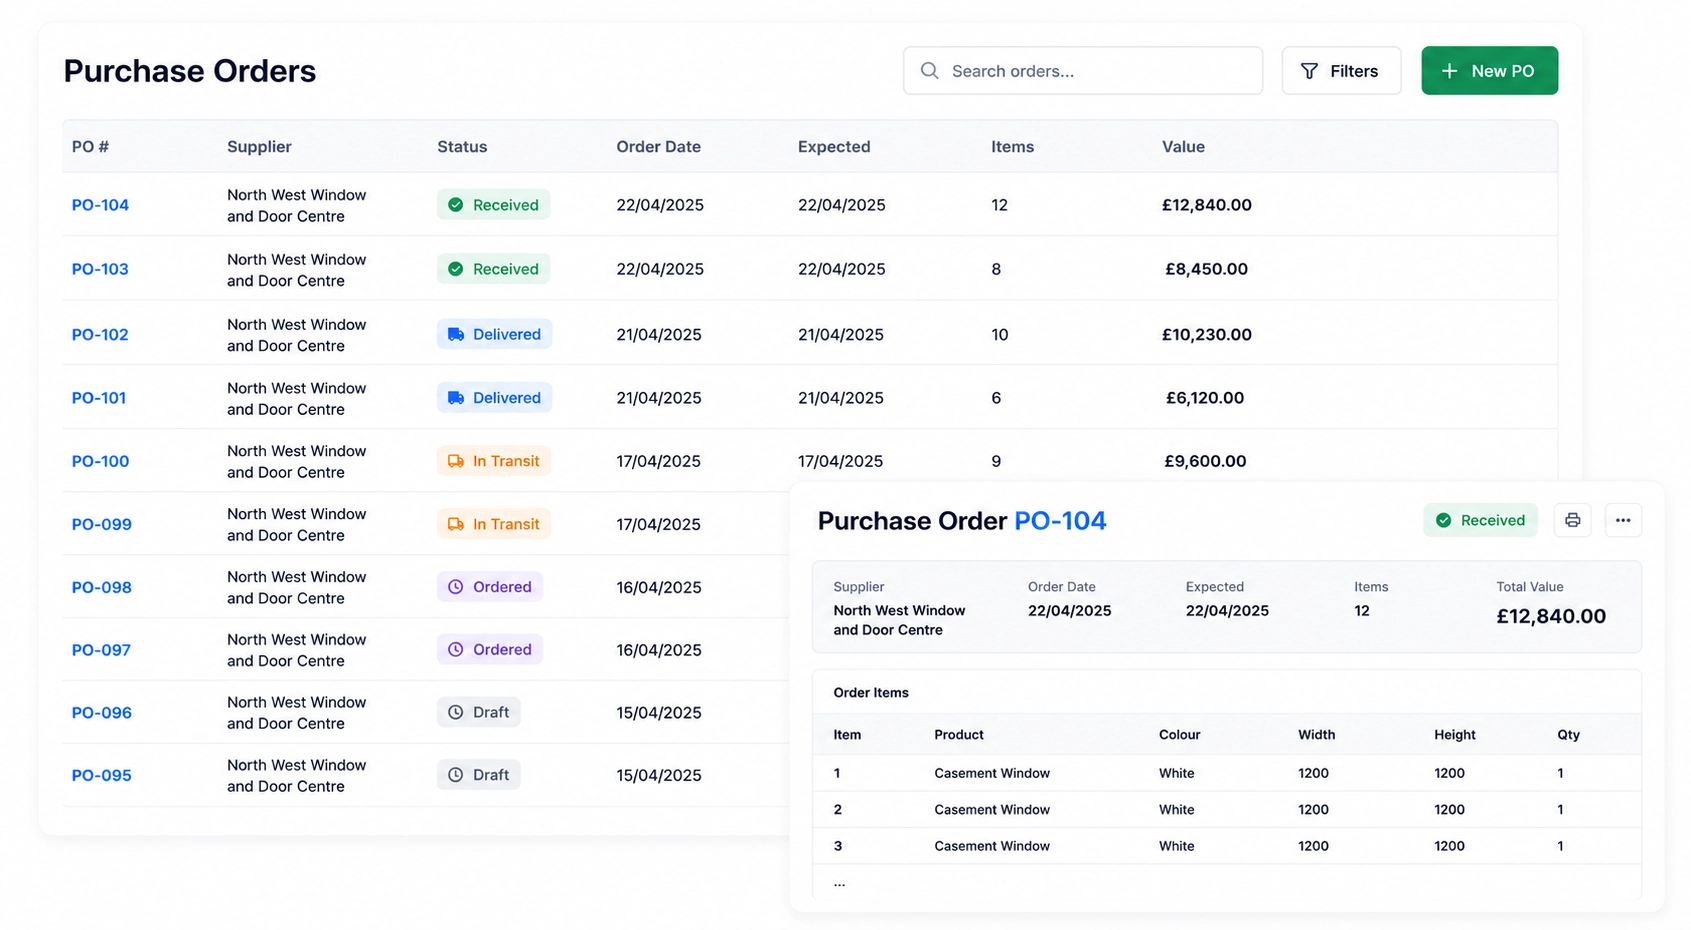Click the checkmark icon in PO-104 row status
Viewport: 1691px width, 930px height.
coord(456,205)
